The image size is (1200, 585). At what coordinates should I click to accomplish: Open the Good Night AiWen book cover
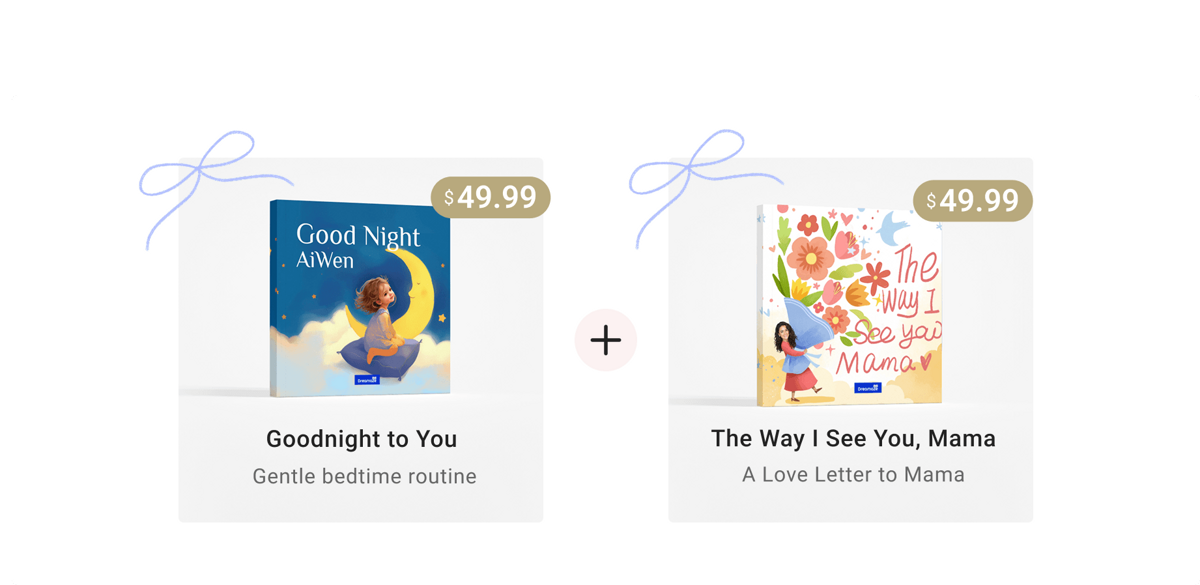(x=360, y=298)
